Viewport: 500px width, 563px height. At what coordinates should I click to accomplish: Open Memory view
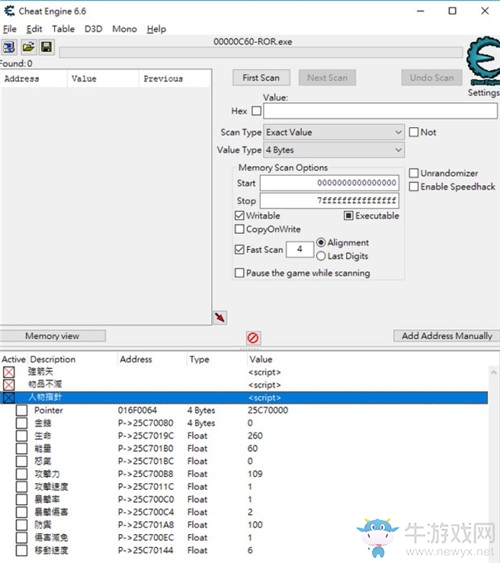pos(52,336)
